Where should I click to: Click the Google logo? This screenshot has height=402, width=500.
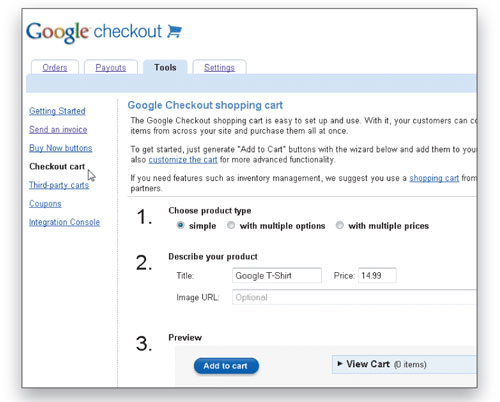(58, 32)
